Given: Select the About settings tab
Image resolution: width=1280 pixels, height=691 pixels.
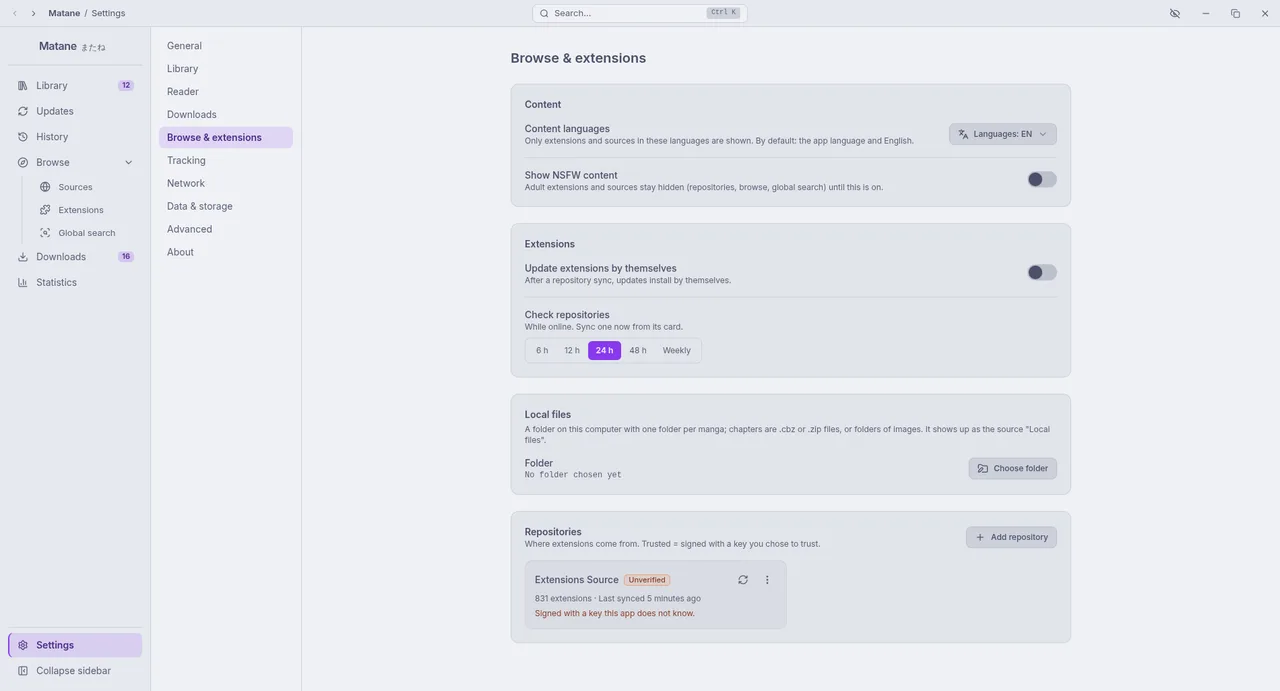Looking at the screenshot, I should pyautogui.click(x=226, y=252).
